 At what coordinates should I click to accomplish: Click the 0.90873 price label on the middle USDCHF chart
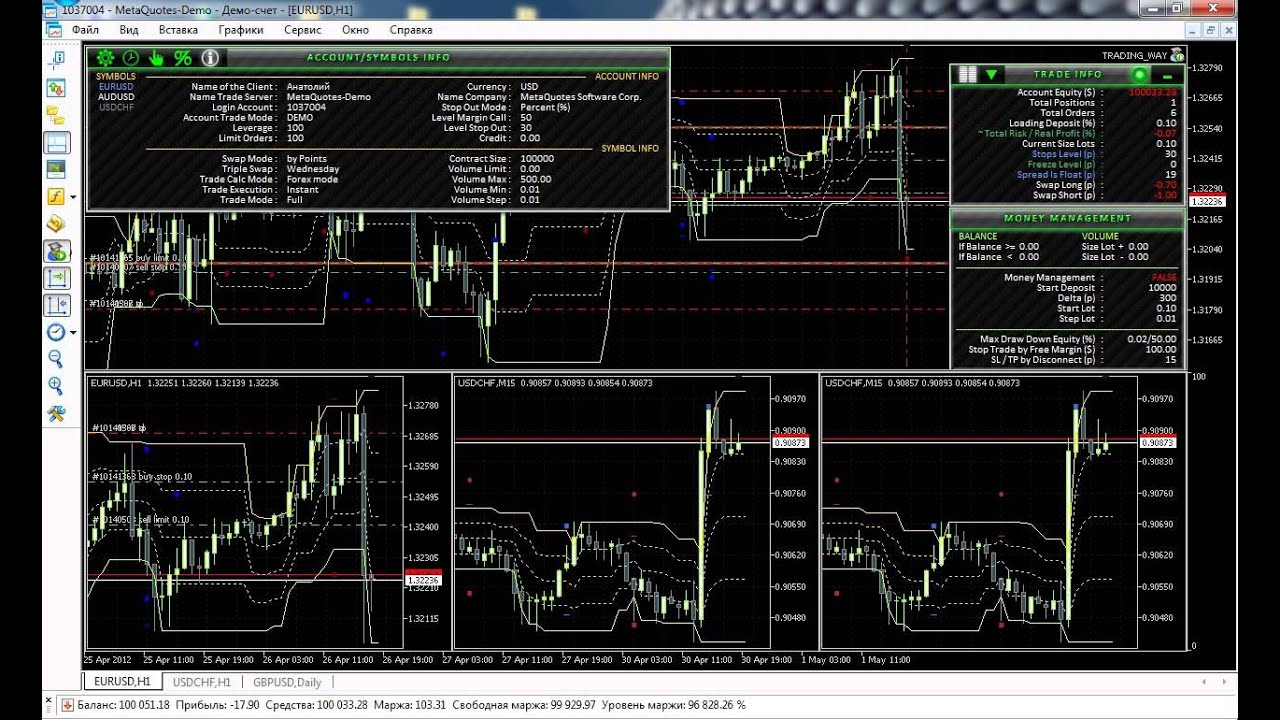tap(792, 442)
